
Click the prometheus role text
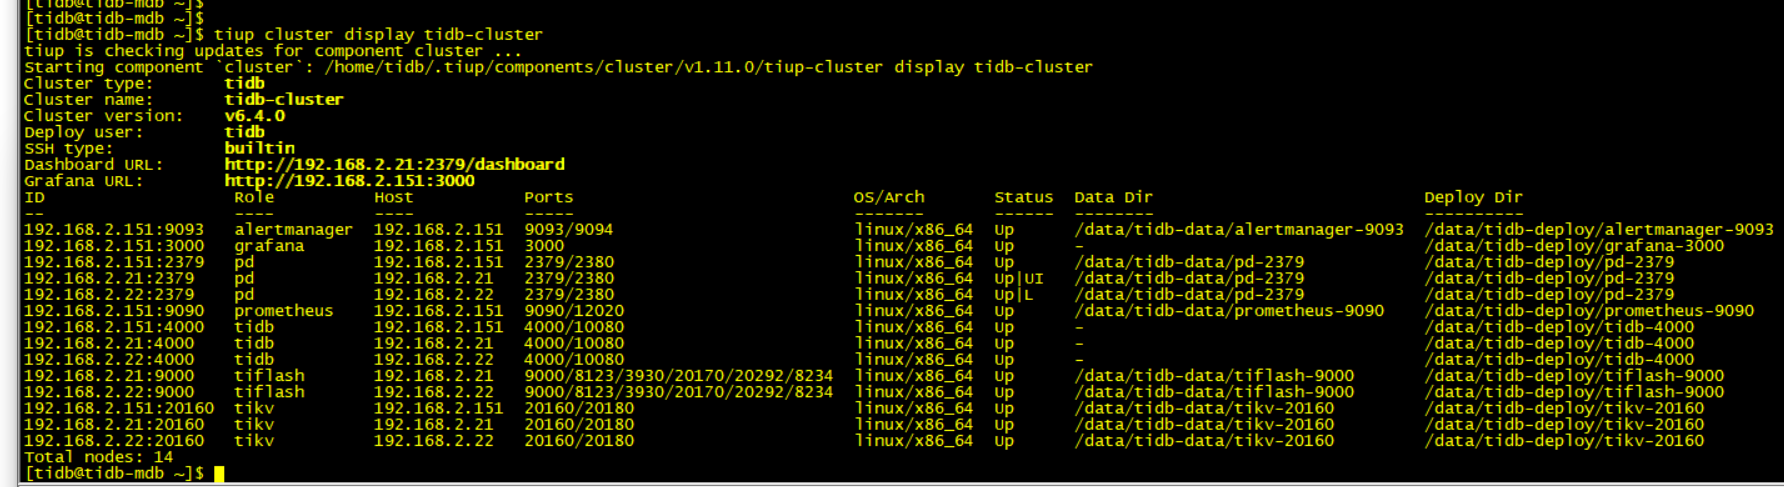tap(283, 310)
